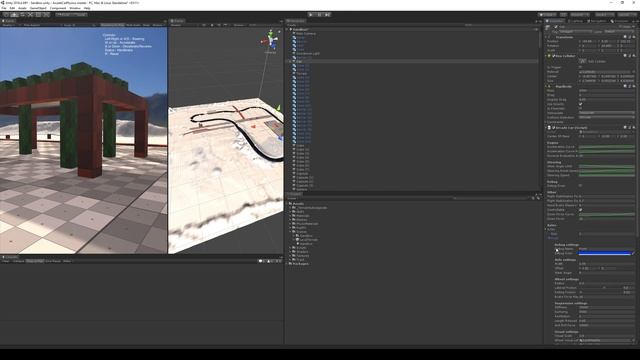This screenshot has width=640, height=360.
Task: Click the Arcade Car script icon
Action: pos(549,127)
